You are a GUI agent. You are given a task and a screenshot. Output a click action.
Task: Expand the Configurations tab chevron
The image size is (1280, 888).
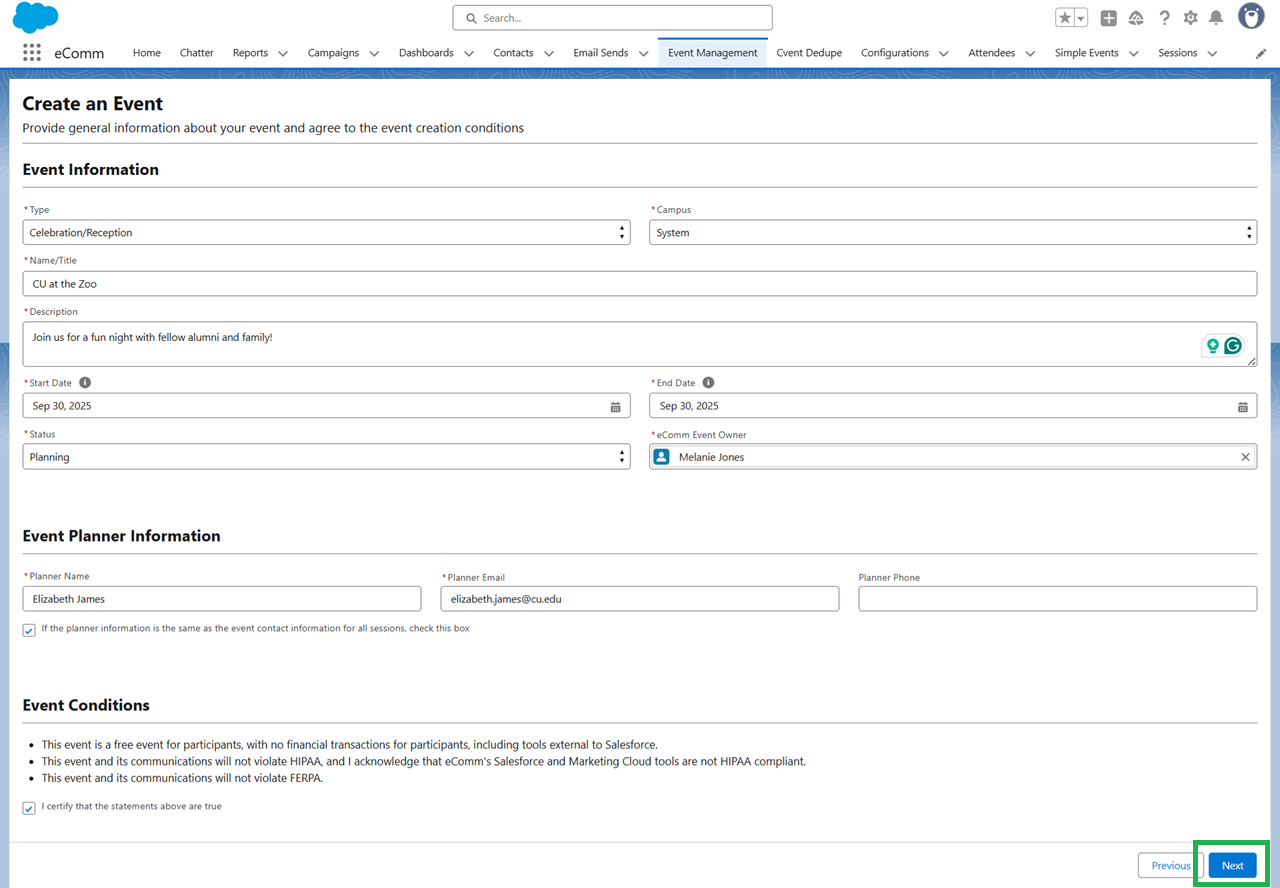pos(943,53)
